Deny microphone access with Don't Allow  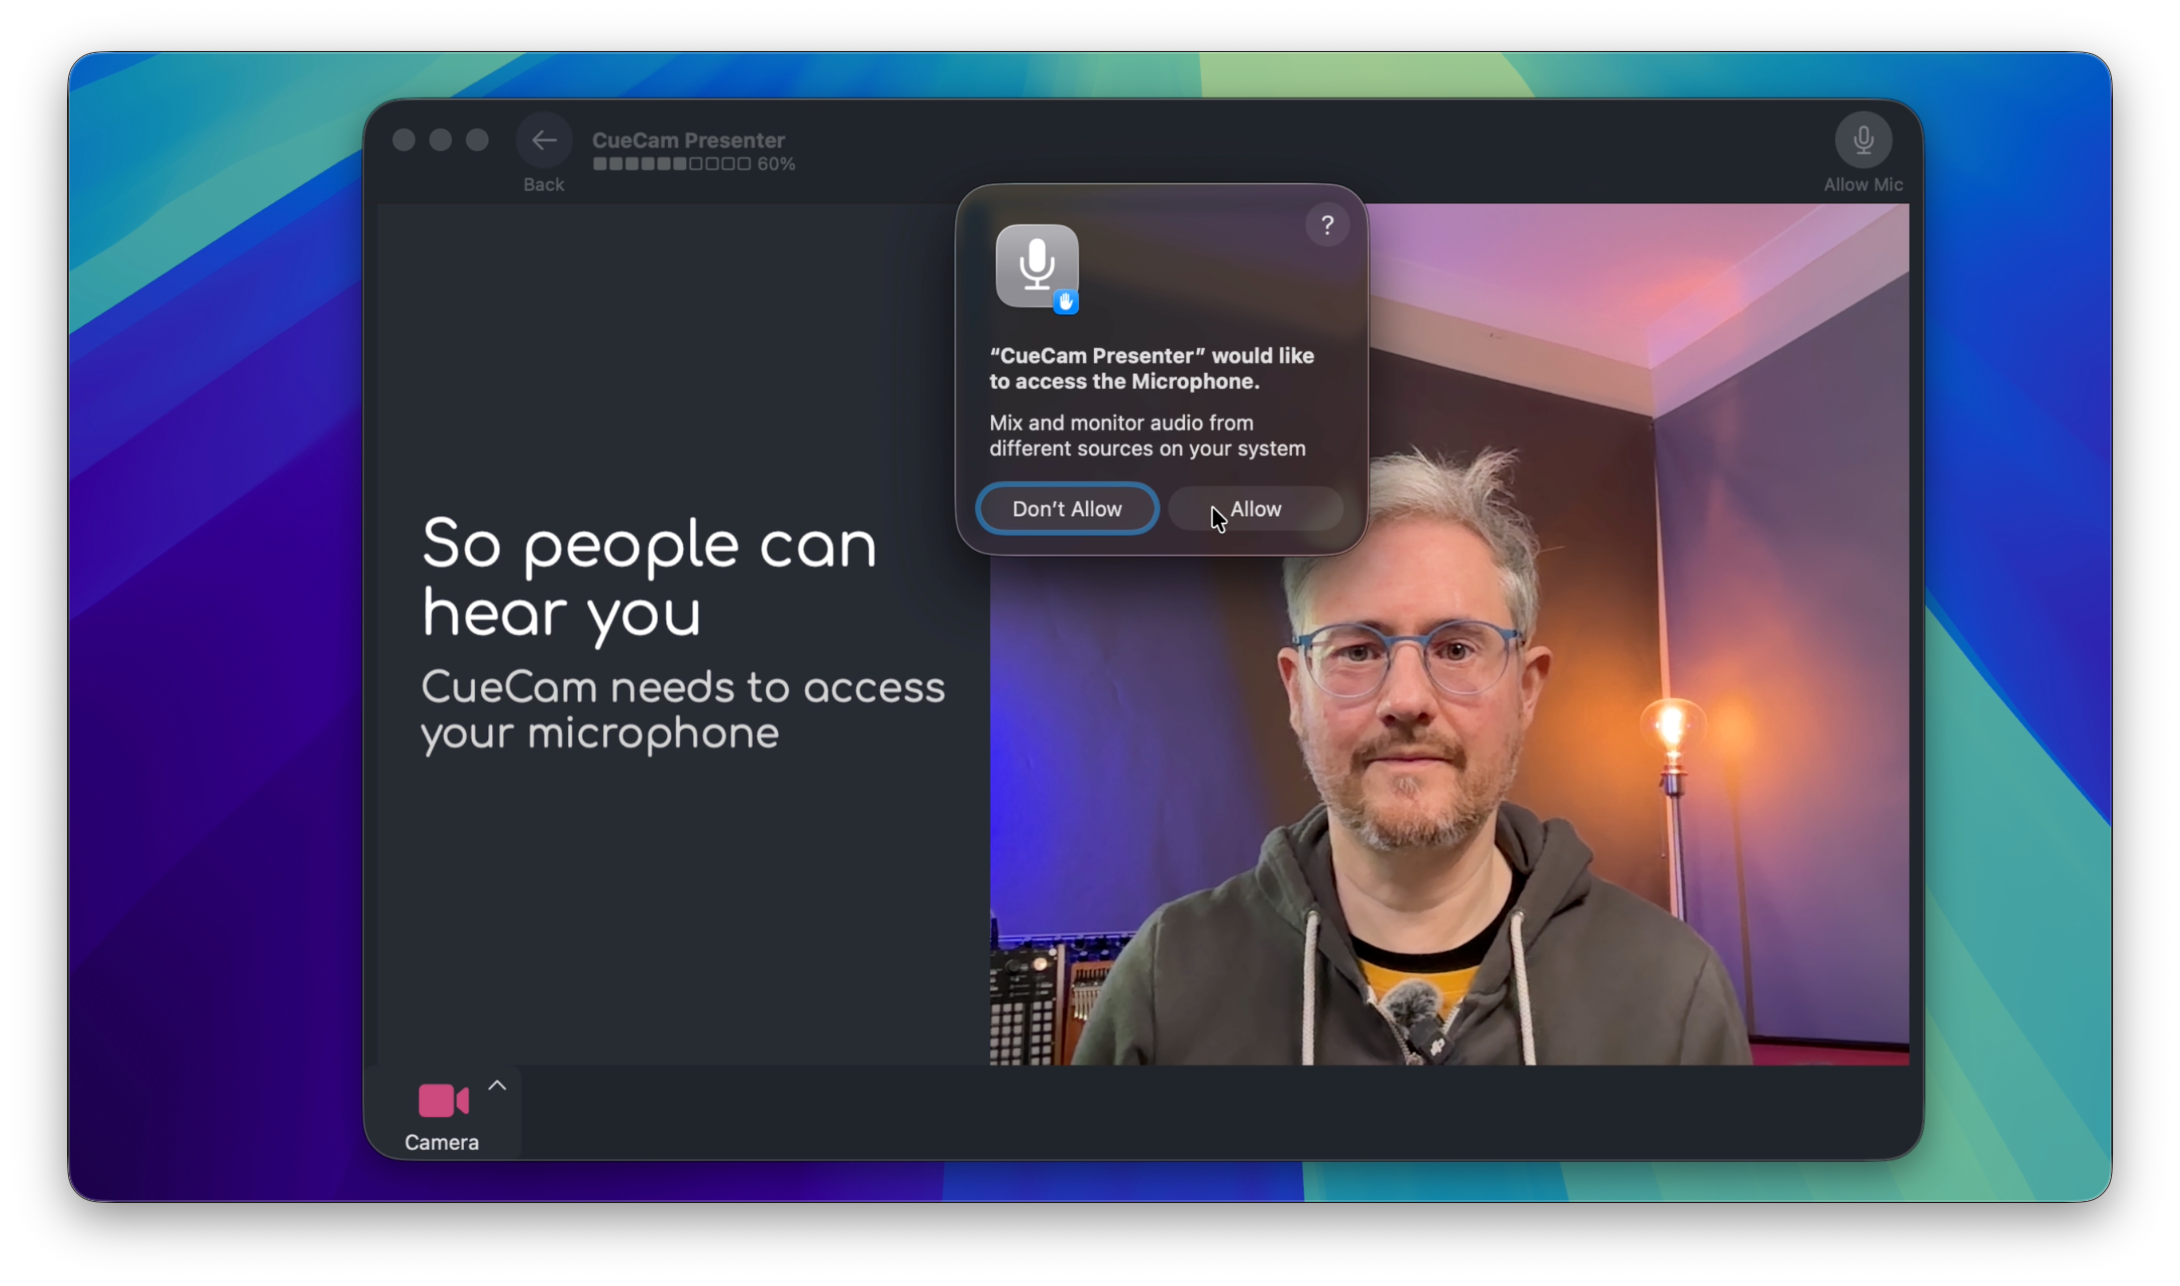[x=1066, y=509]
